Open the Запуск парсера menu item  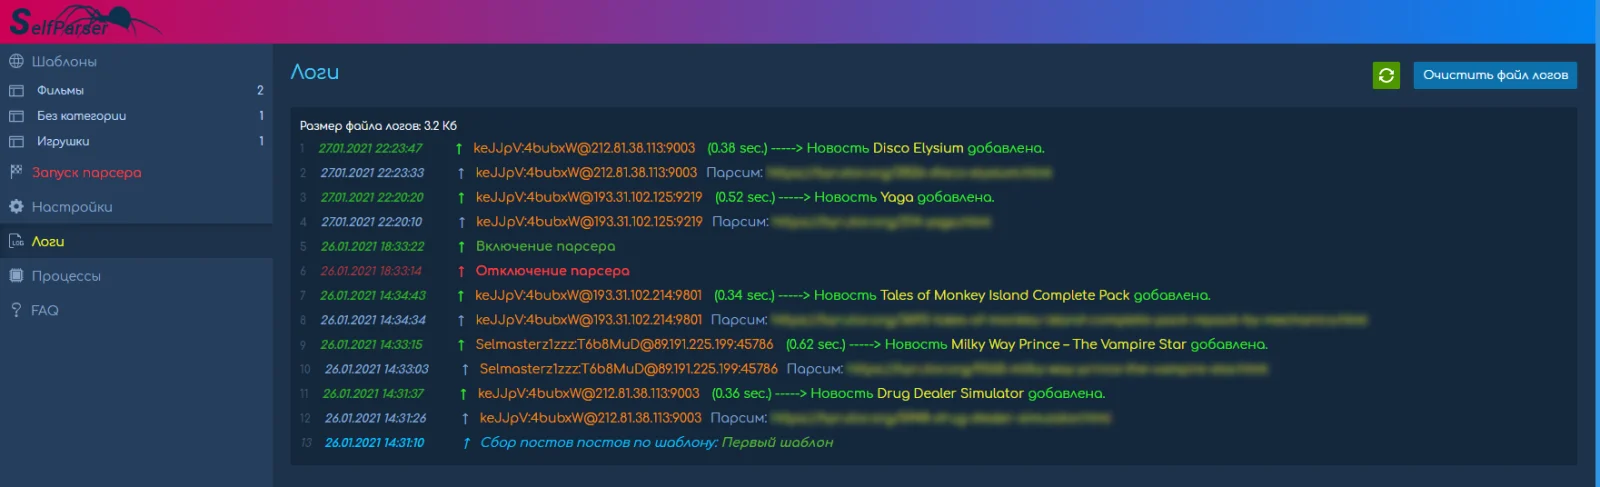(x=86, y=173)
